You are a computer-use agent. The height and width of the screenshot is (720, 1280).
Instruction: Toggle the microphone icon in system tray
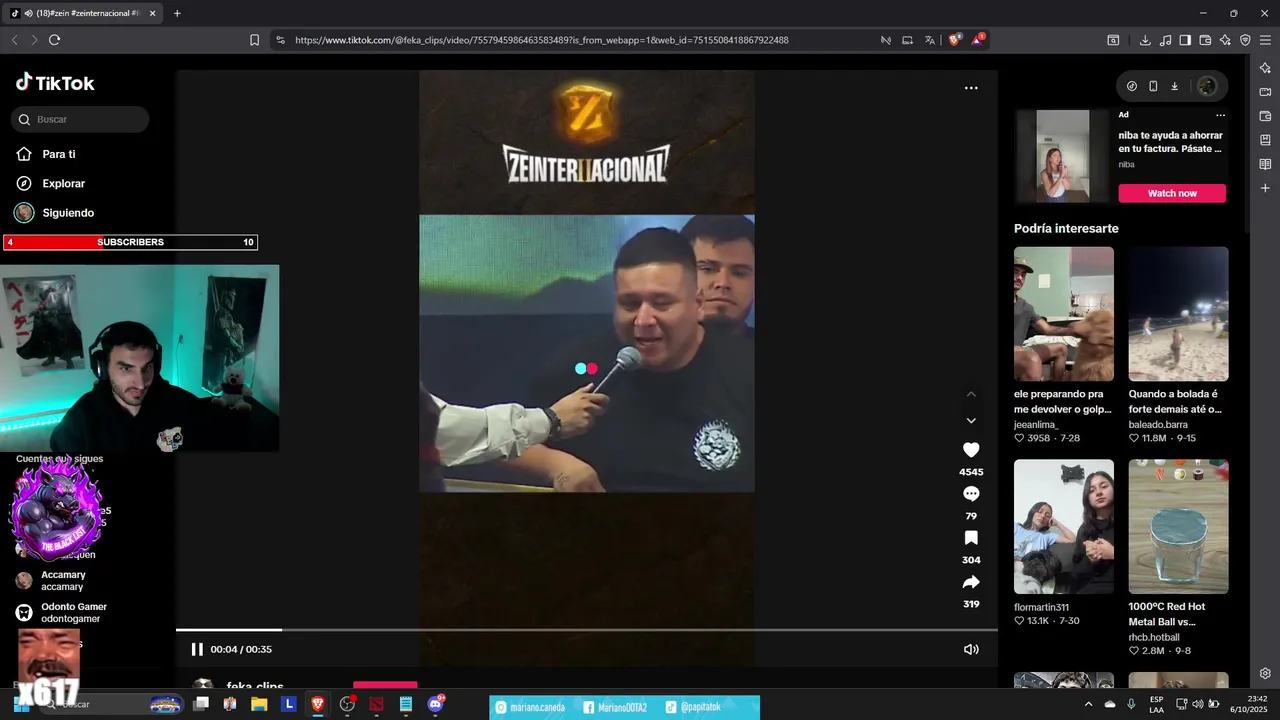coord(1131,704)
